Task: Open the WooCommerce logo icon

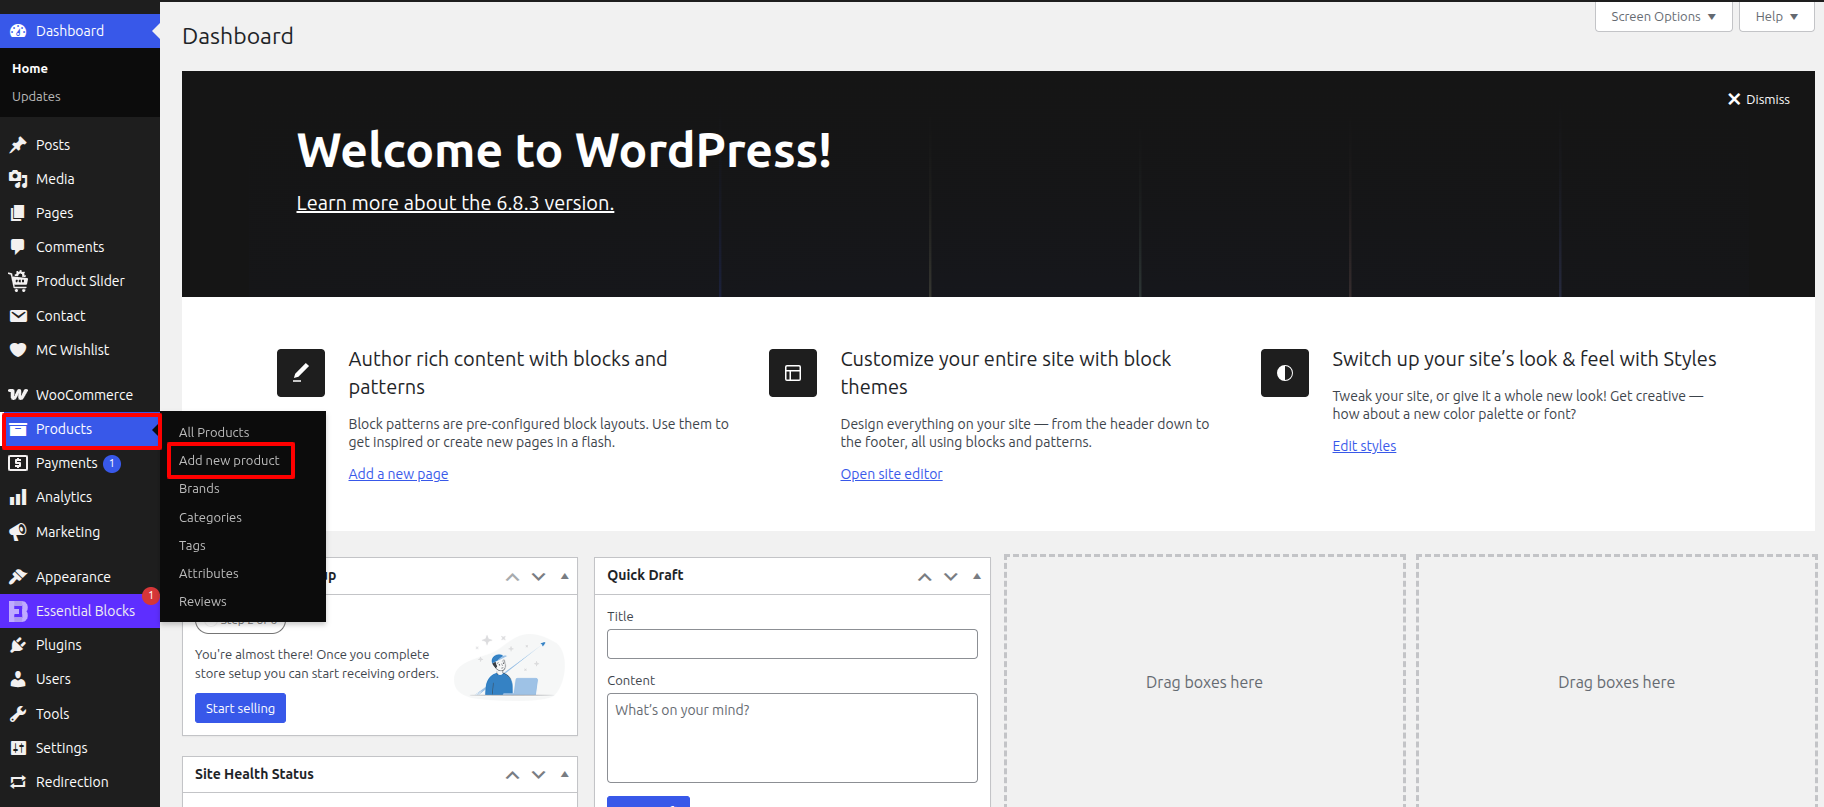Action: coord(18,395)
